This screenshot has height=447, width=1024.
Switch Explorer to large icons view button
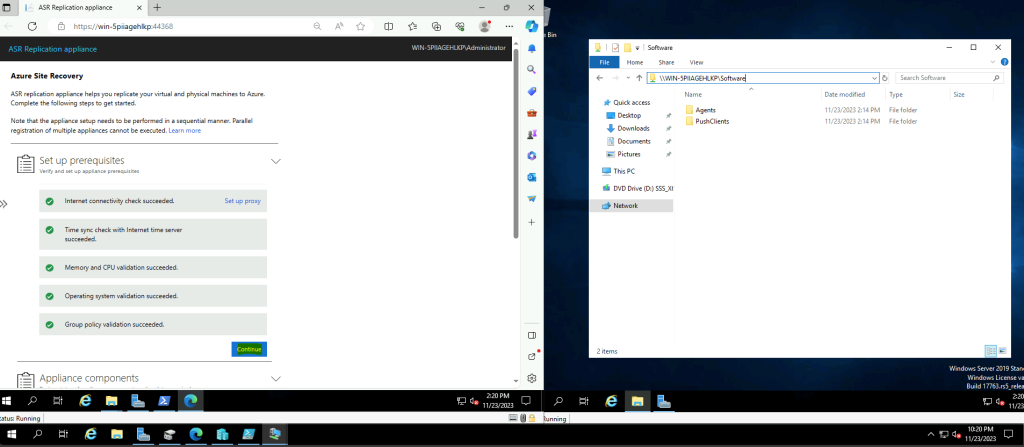(1002, 351)
